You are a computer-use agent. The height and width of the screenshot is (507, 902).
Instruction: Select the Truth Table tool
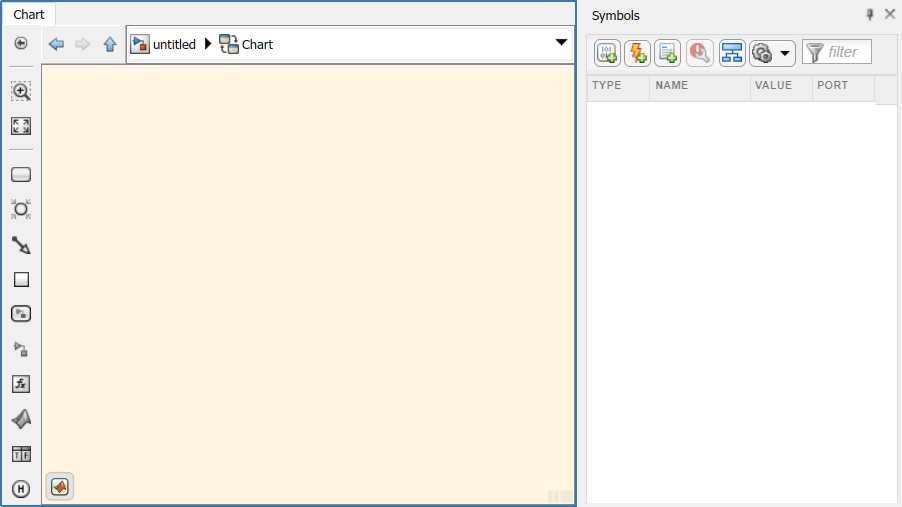pyautogui.click(x=21, y=455)
